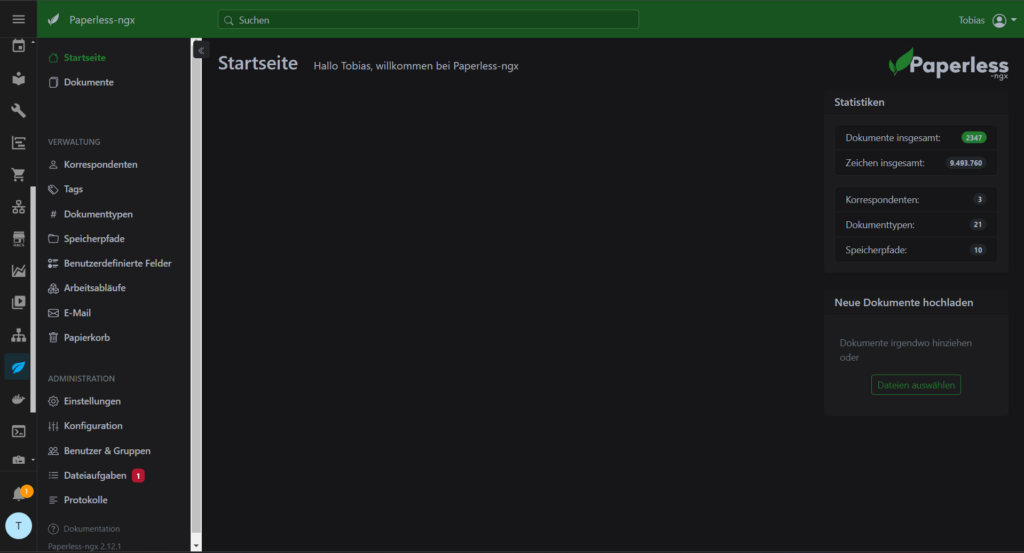
Task: Open the notifications bell with orange badge
Action: point(20,494)
